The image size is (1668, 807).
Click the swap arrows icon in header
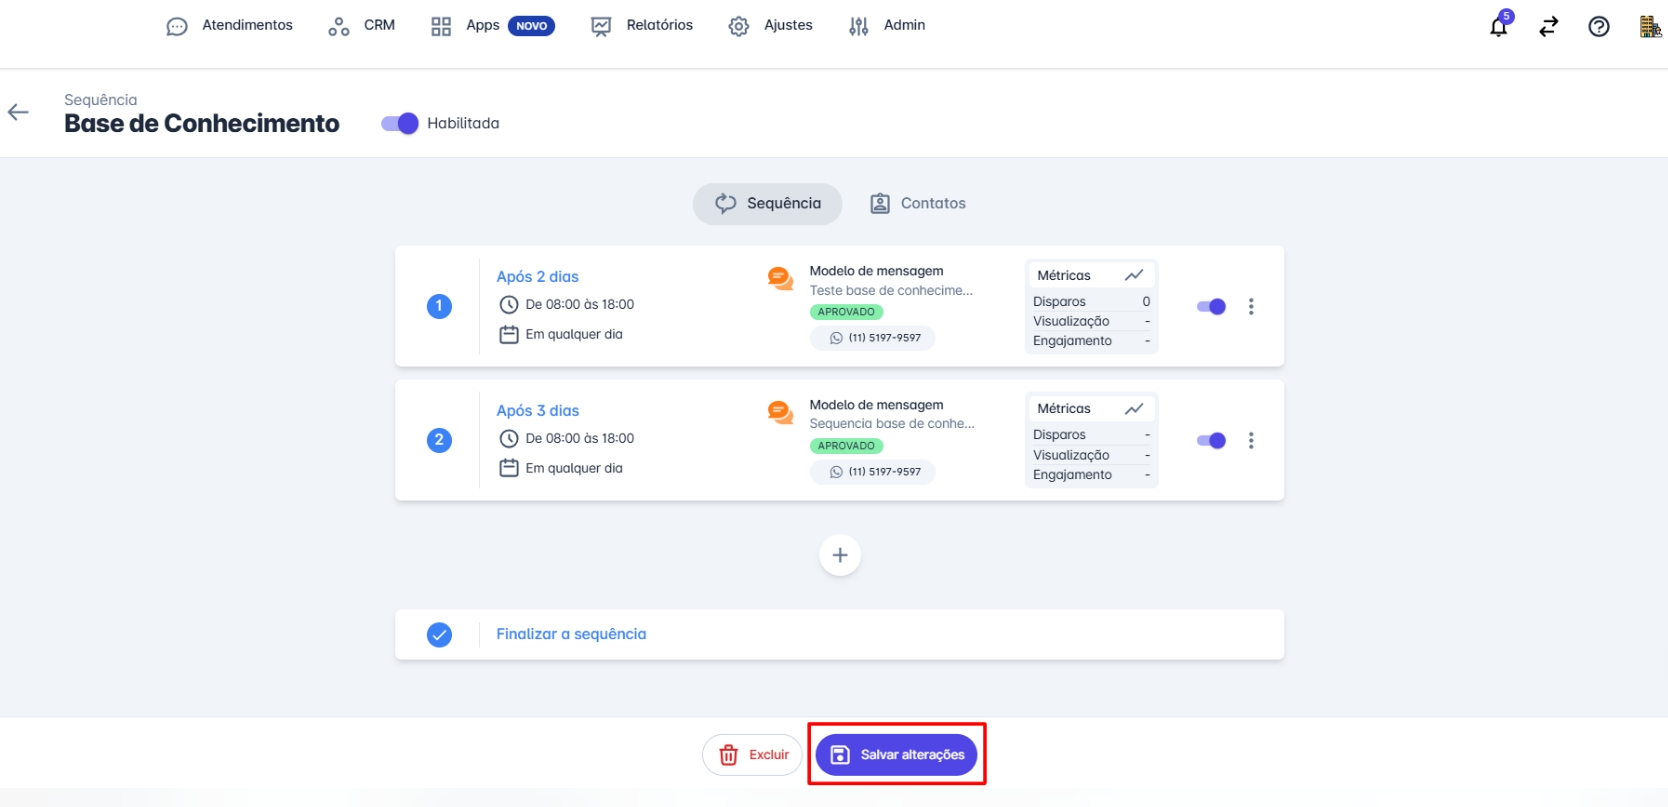[1548, 27]
